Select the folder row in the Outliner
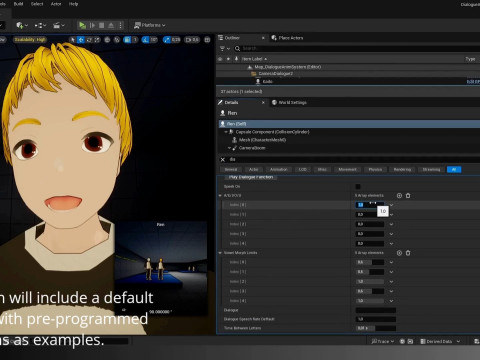The image size is (480, 360). 348,74
